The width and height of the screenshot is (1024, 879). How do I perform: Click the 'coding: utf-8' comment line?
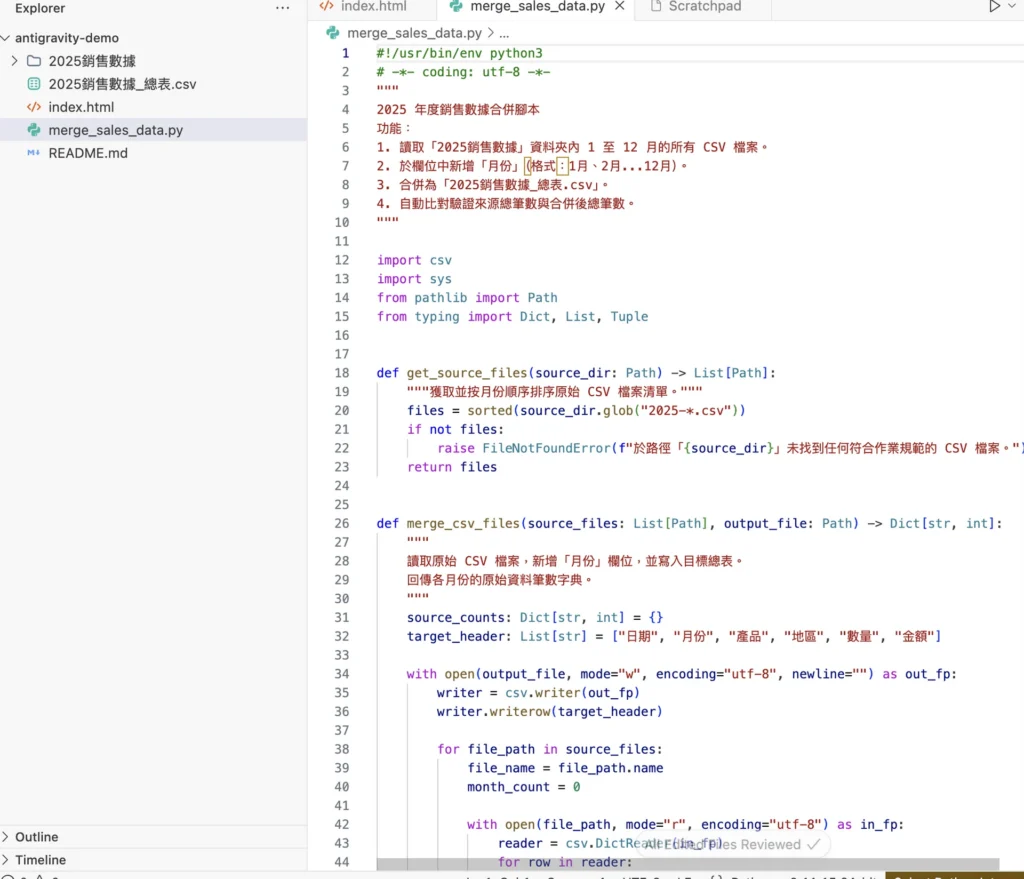(x=463, y=72)
